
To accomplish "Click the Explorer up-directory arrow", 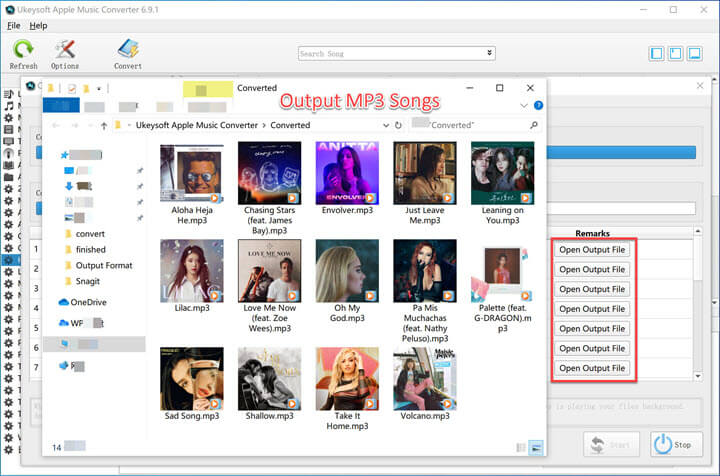I will (x=103, y=125).
